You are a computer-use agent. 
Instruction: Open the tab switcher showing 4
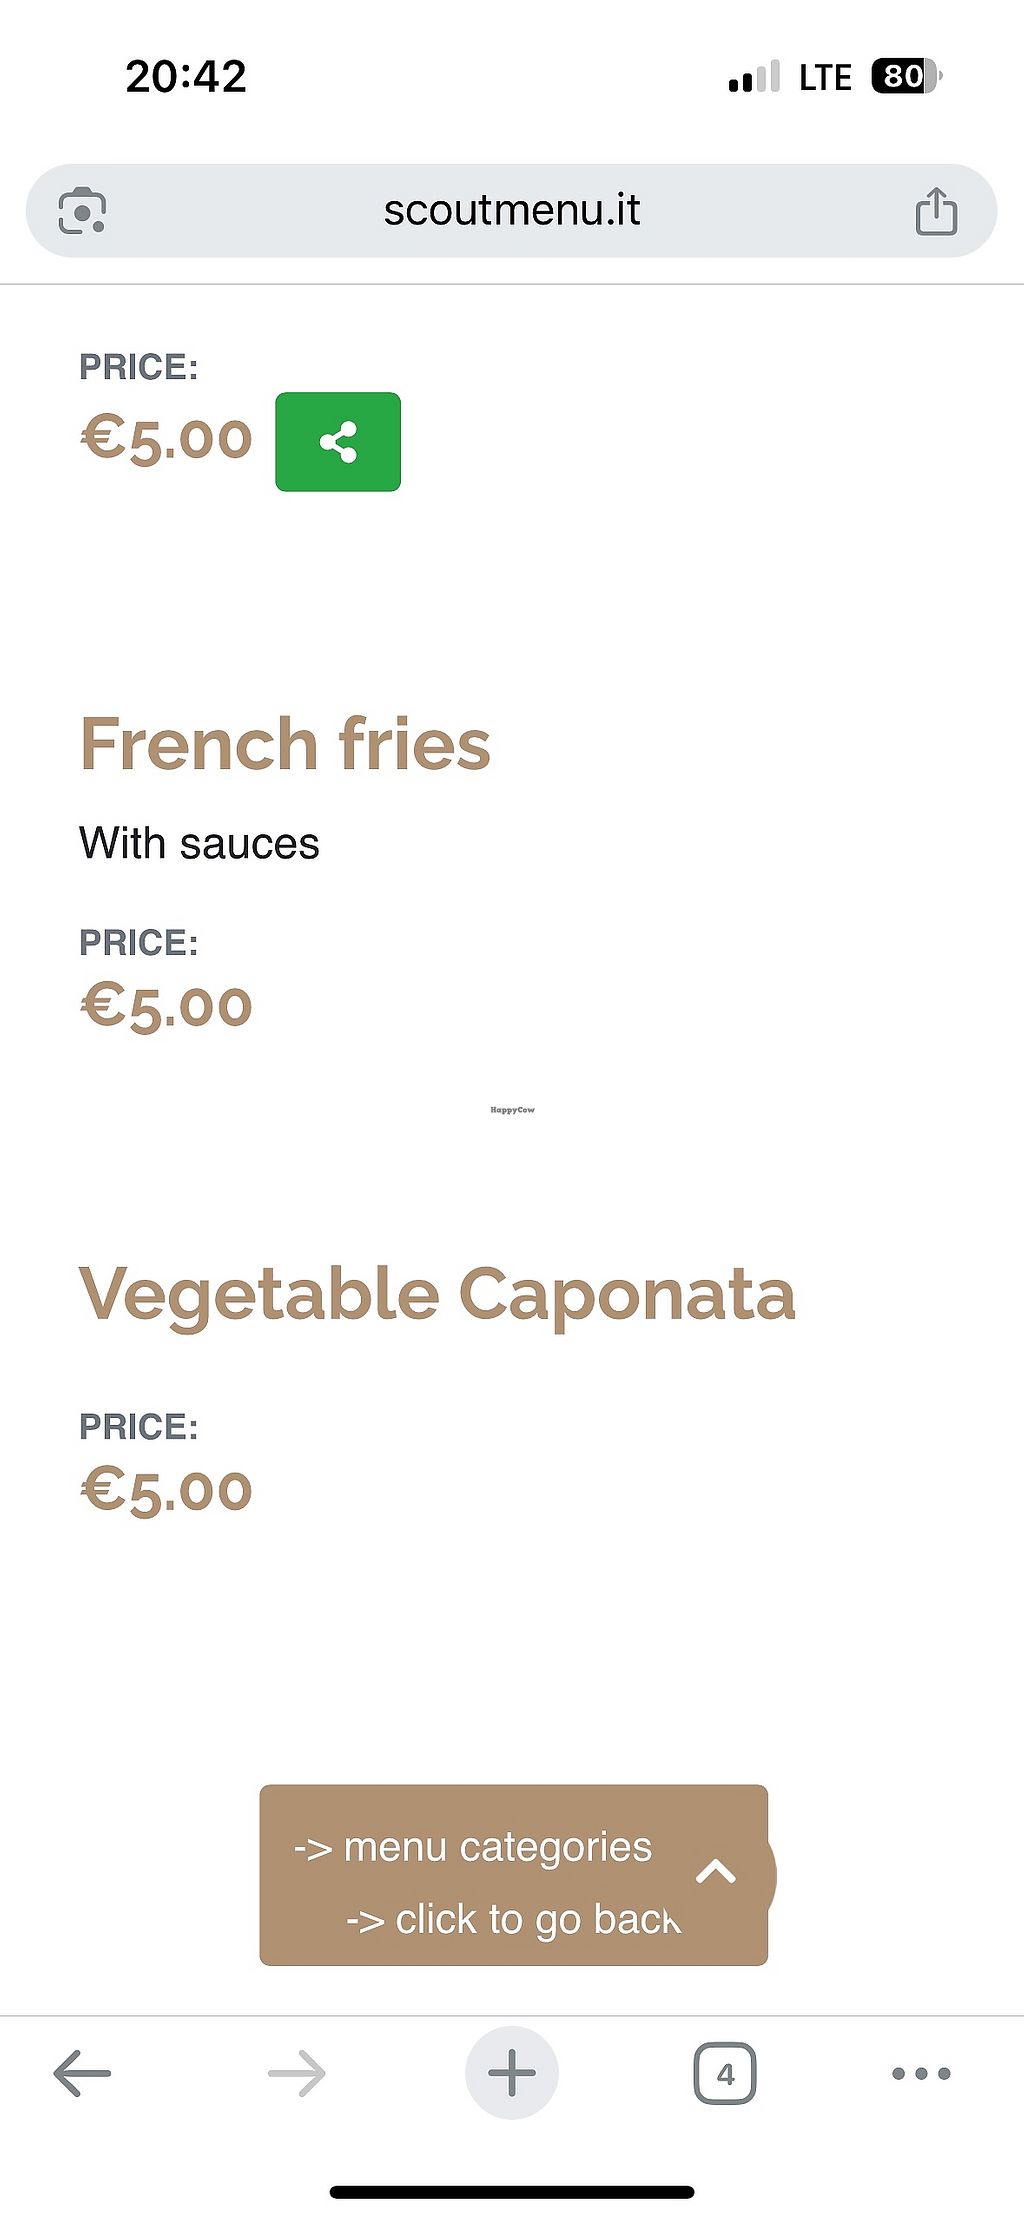725,2074
